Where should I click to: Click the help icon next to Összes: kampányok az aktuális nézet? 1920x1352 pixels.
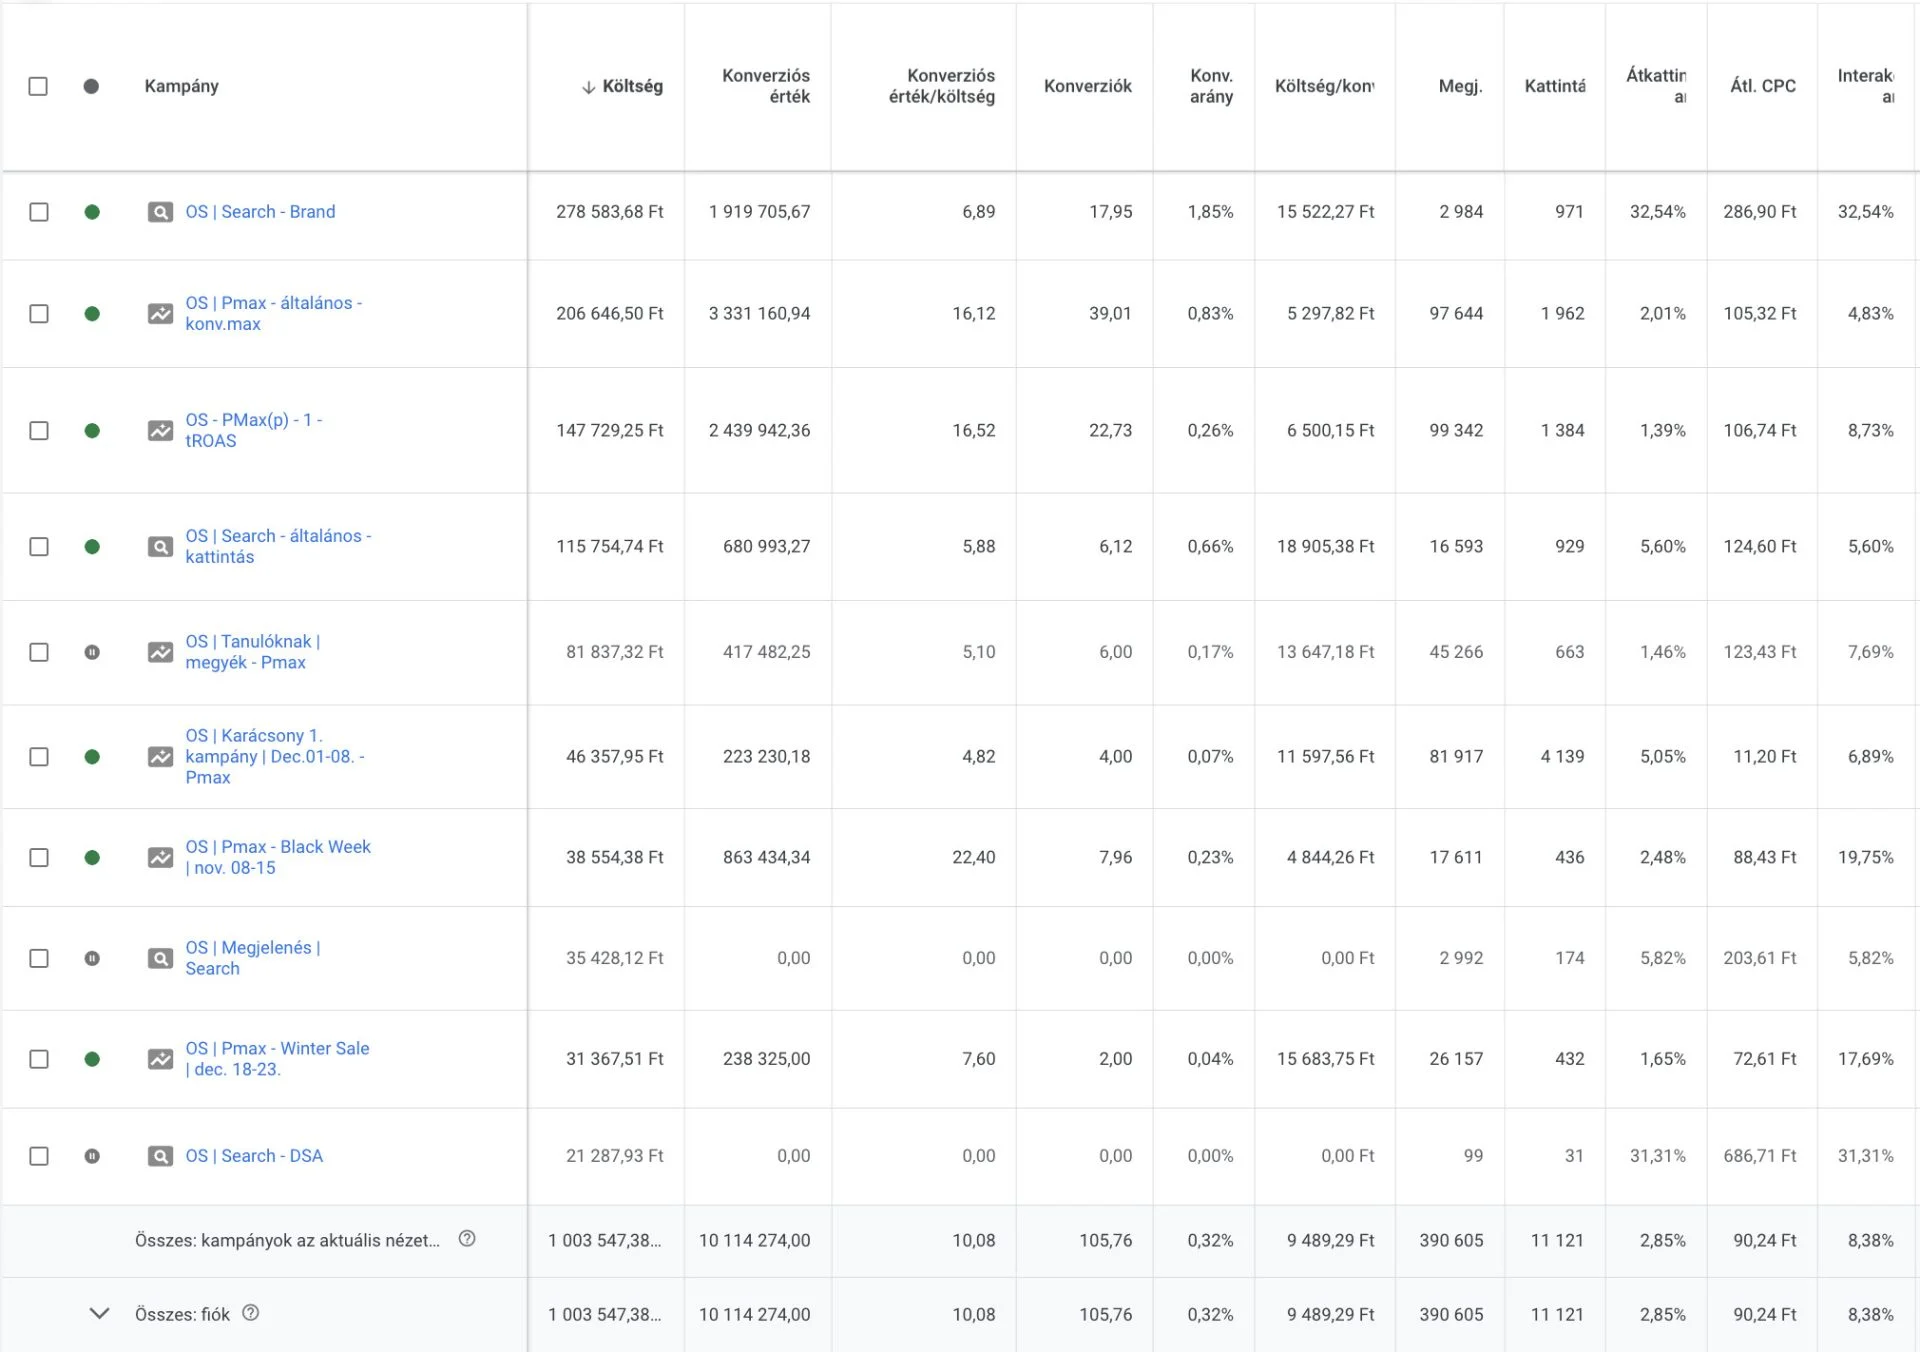tap(467, 1239)
